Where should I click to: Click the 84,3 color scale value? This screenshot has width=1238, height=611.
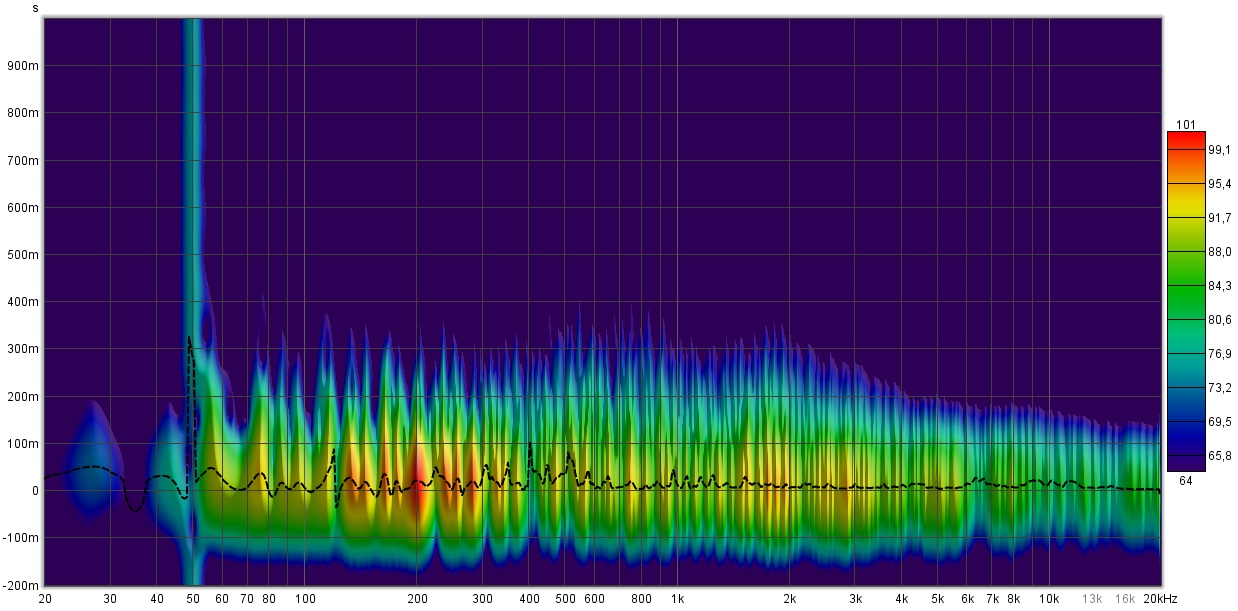tap(1219, 285)
